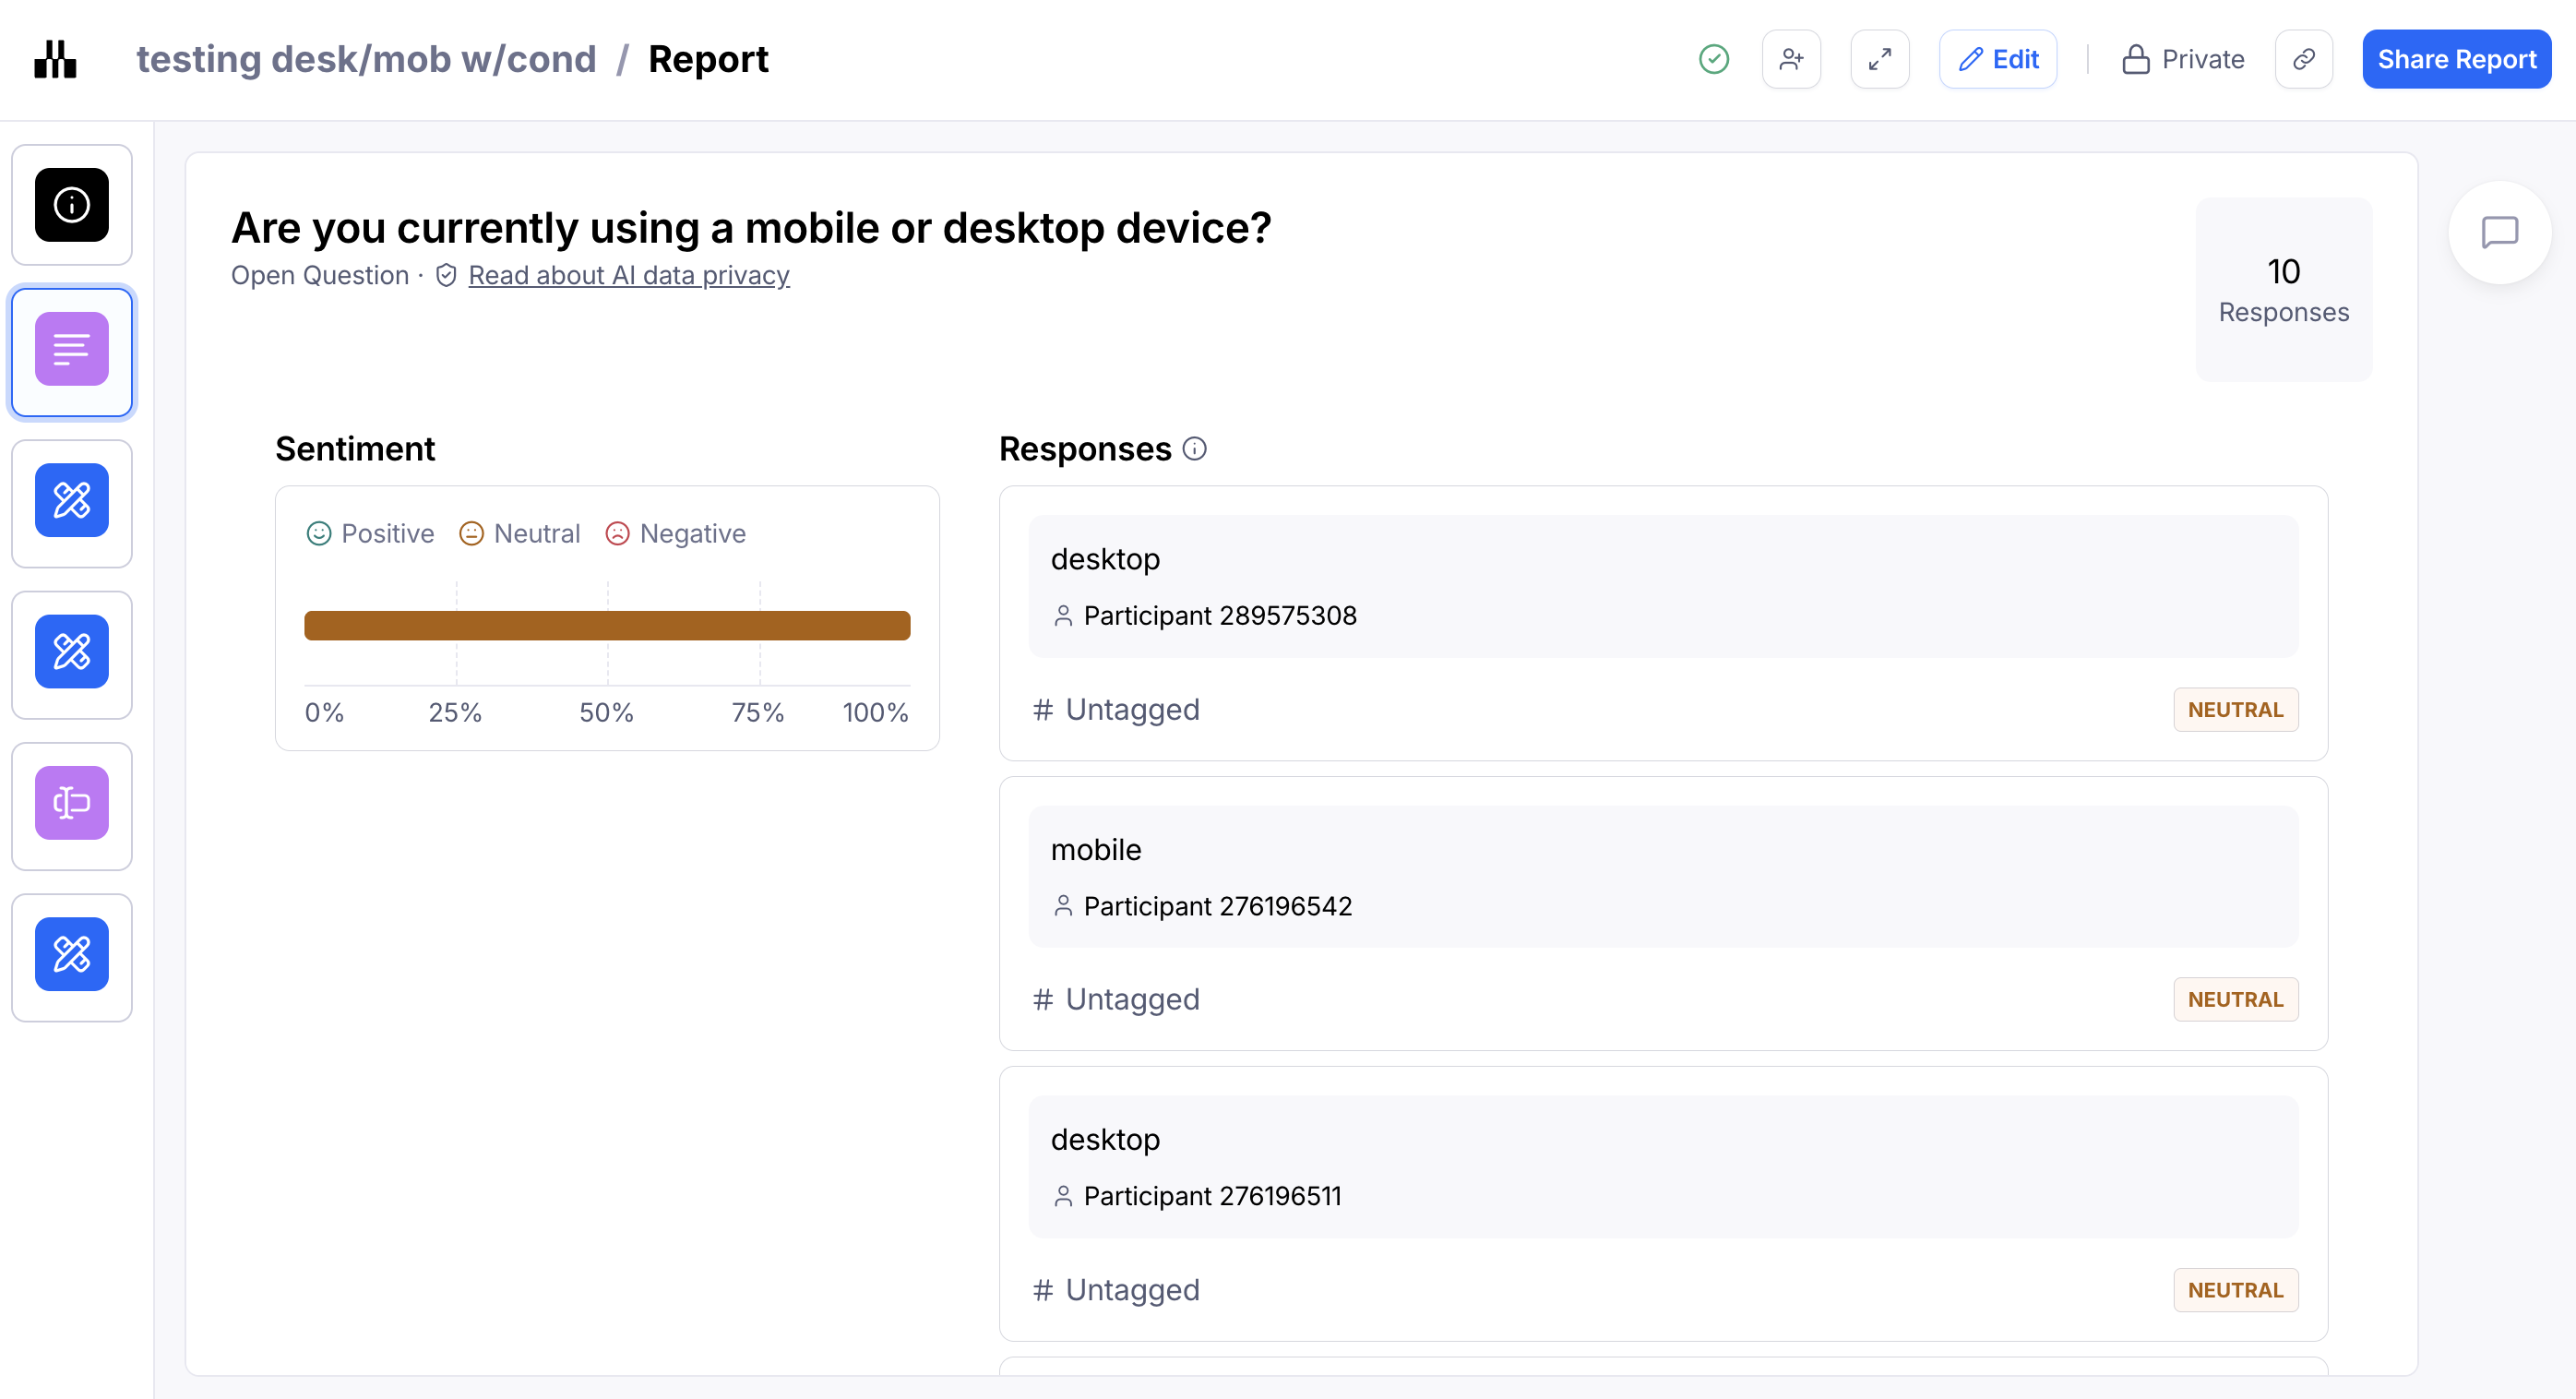The height and width of the screenshot is (1399, 2576).
Task: Click the green saved status checkmark
Action: coord(1714,60)
